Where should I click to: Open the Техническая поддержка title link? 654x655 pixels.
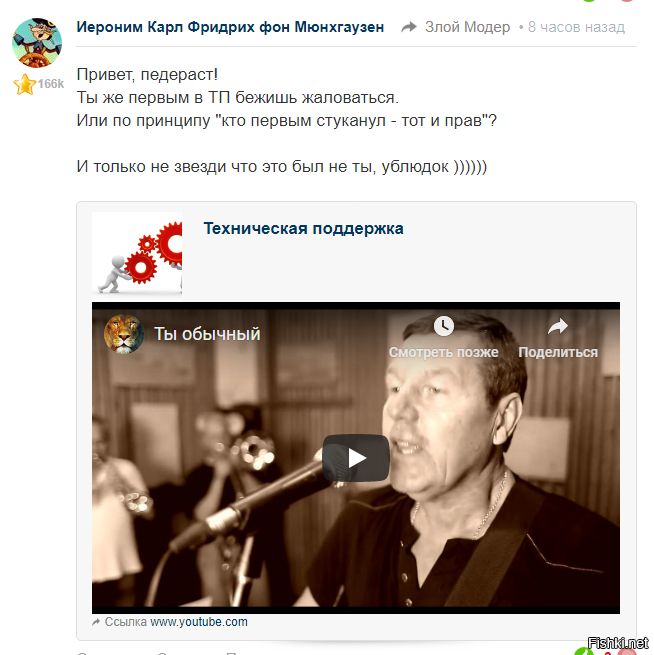click(304, 228)
